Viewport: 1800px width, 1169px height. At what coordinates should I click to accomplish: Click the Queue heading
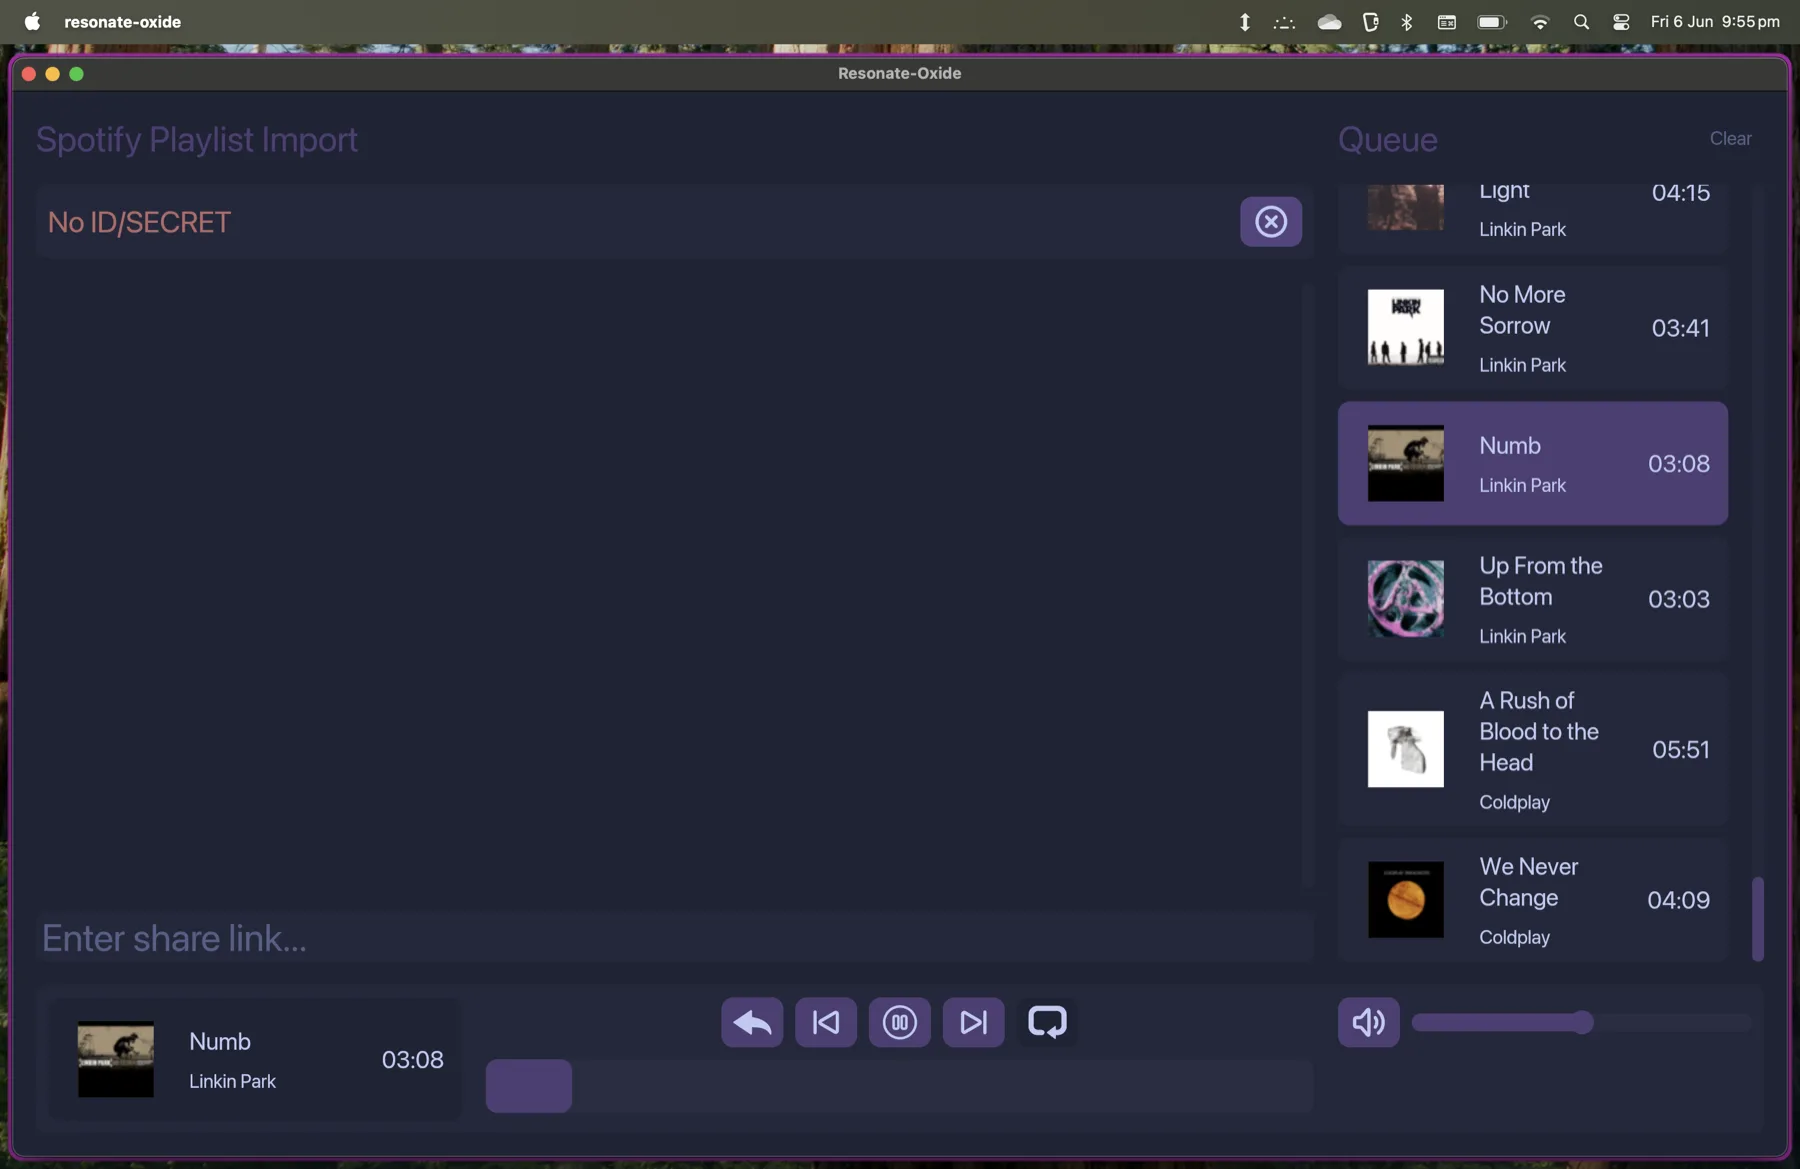tap(1387, 140)
